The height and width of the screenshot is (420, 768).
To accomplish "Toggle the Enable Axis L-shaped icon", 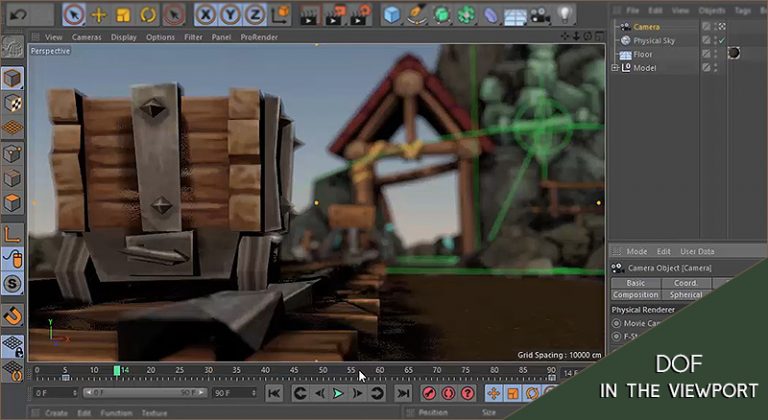I will coord(12,234).
